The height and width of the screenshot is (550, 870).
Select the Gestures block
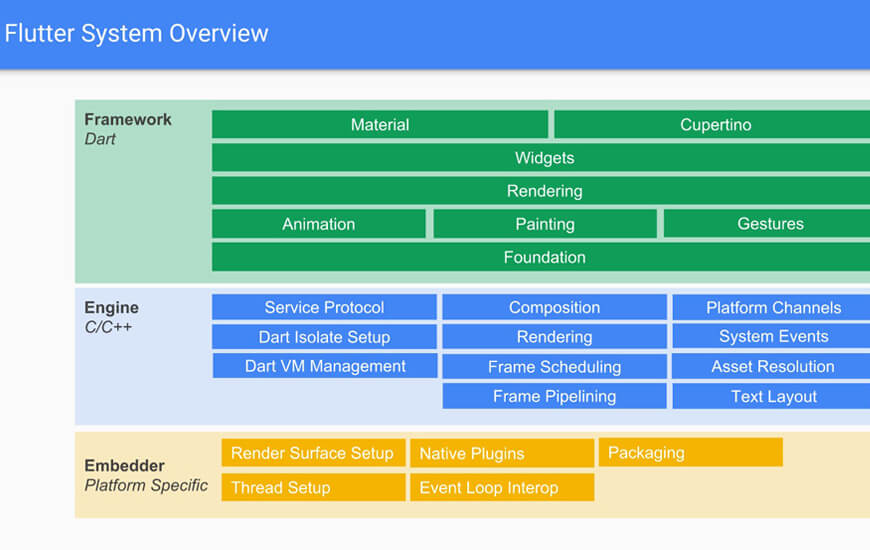coord(767,224)
